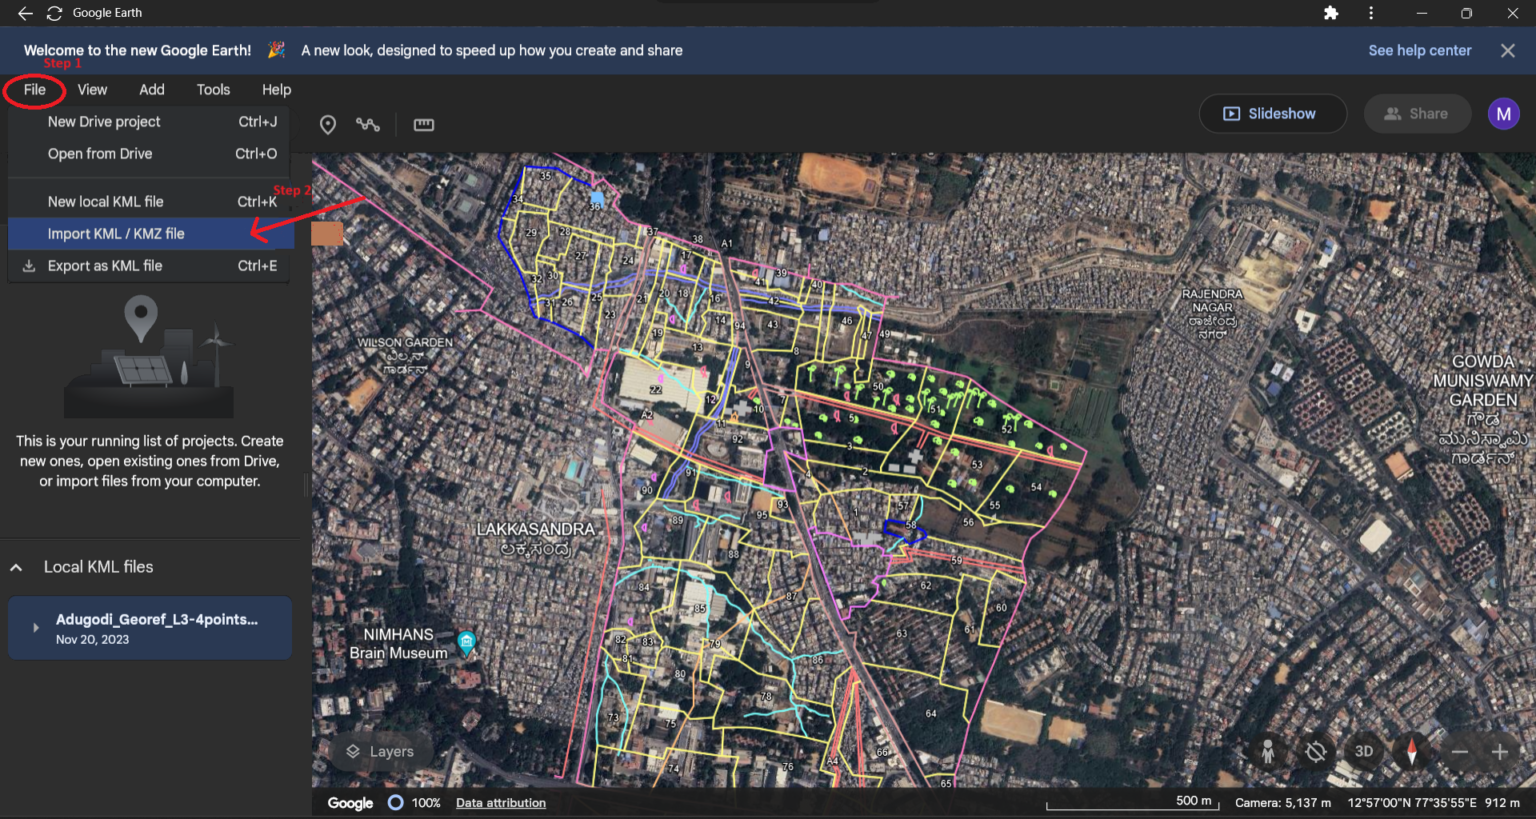Screen dimensions: 1536x819
Task: Select the Draw path tool
Action: pos(368,124)
